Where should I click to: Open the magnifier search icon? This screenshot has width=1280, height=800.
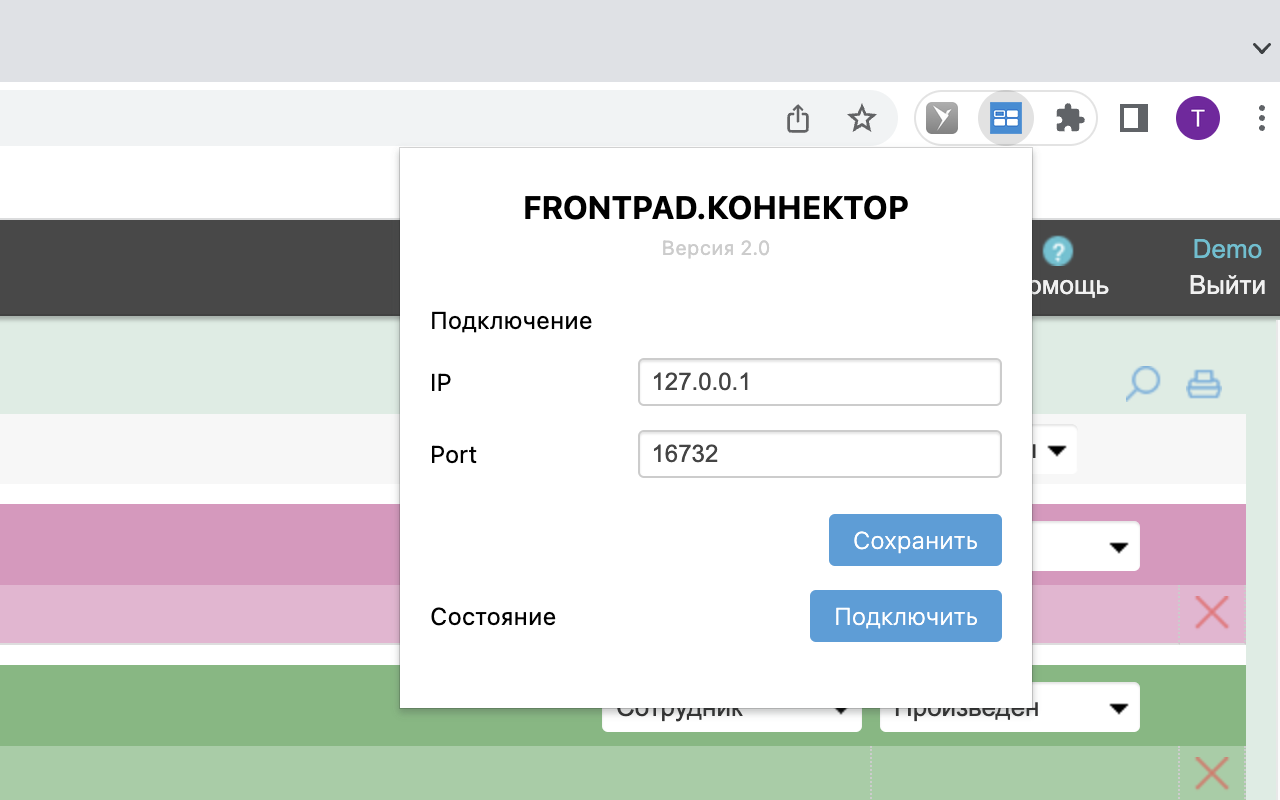tap(1142, 384)
